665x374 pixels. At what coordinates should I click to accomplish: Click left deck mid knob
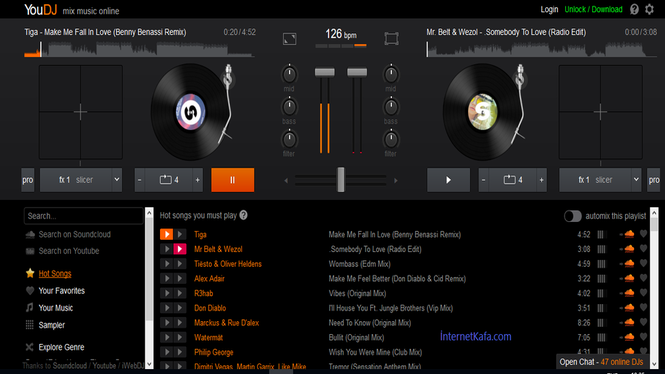click(289, 75)
